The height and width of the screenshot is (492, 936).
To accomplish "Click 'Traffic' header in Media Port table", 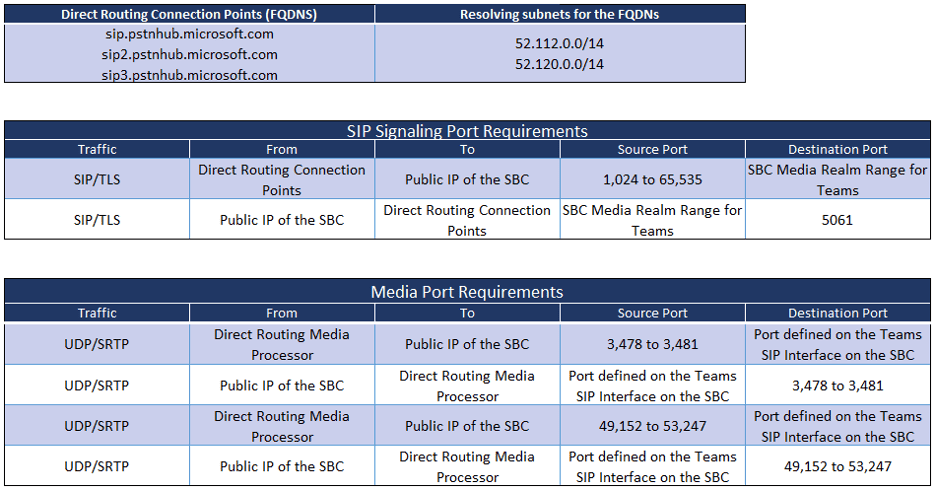I will (97, 313).
